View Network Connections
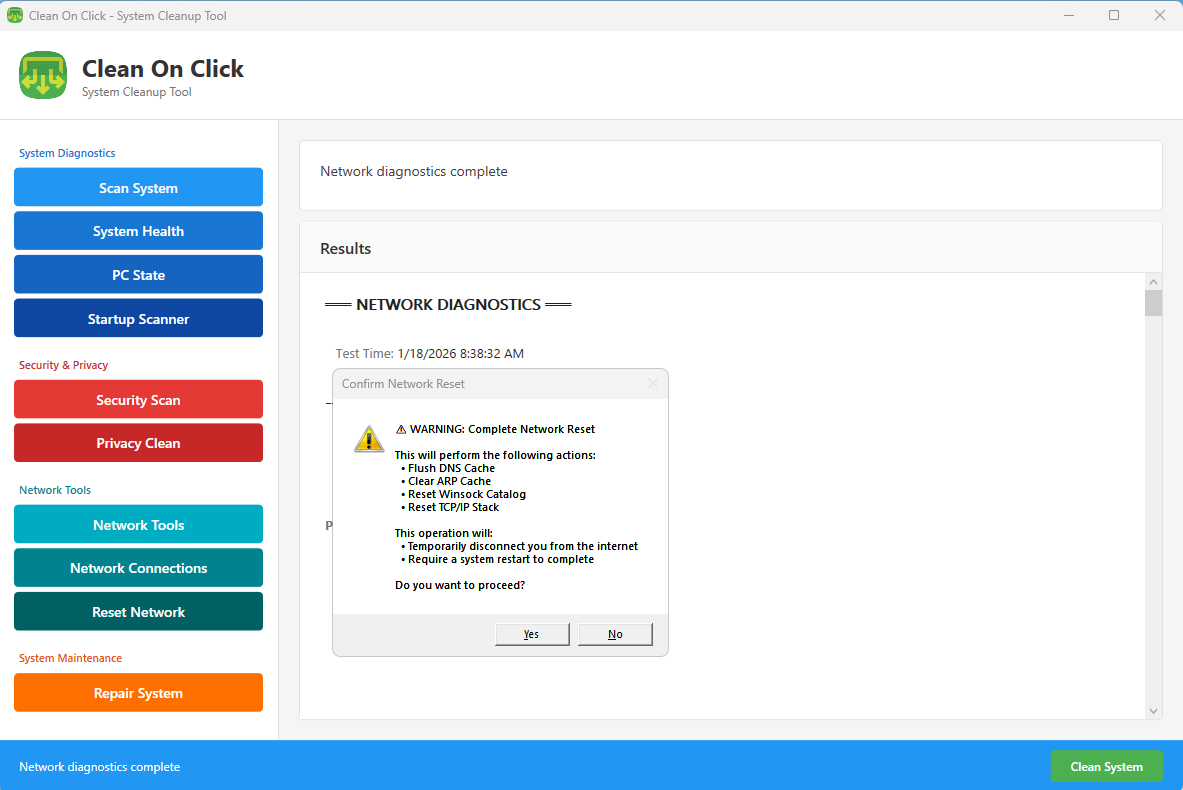The image size is (1183, 790). (x=138, y=568)
